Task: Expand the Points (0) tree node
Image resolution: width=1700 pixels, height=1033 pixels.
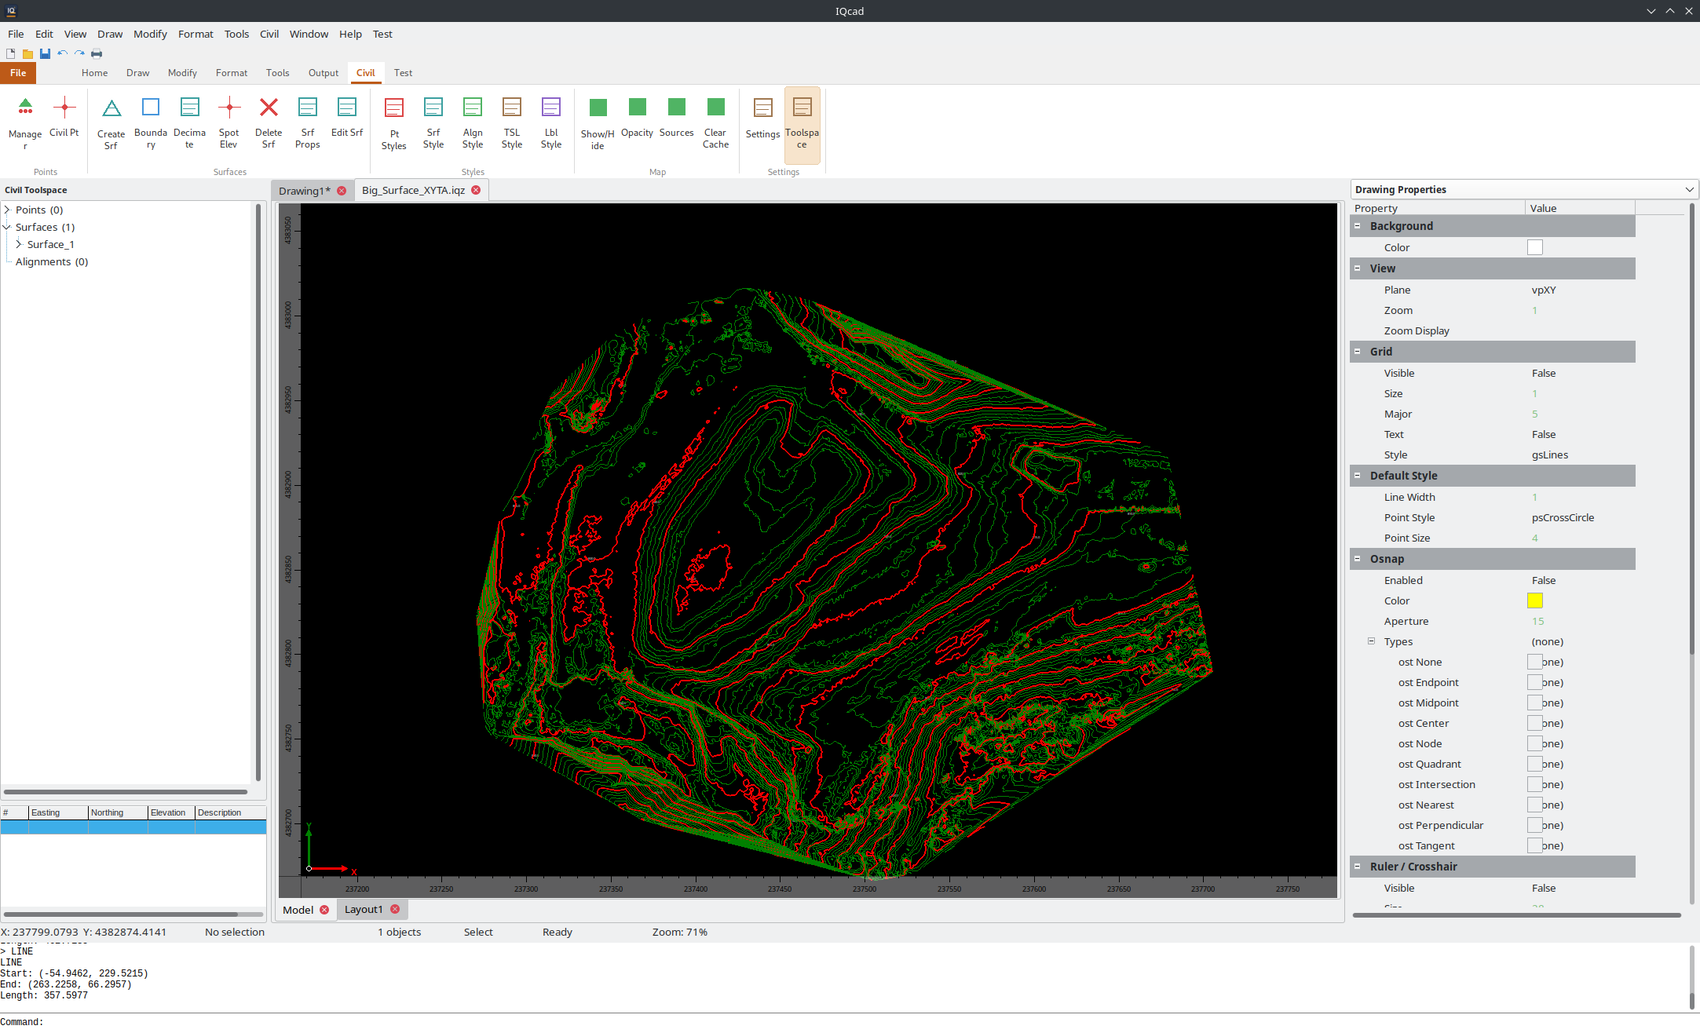Action: (x=7, y=210)
